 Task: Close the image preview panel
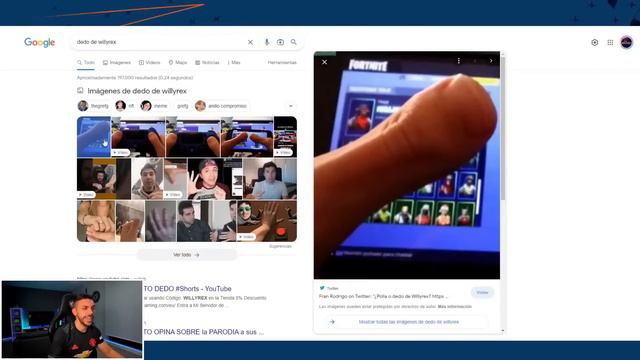(324, 62)
